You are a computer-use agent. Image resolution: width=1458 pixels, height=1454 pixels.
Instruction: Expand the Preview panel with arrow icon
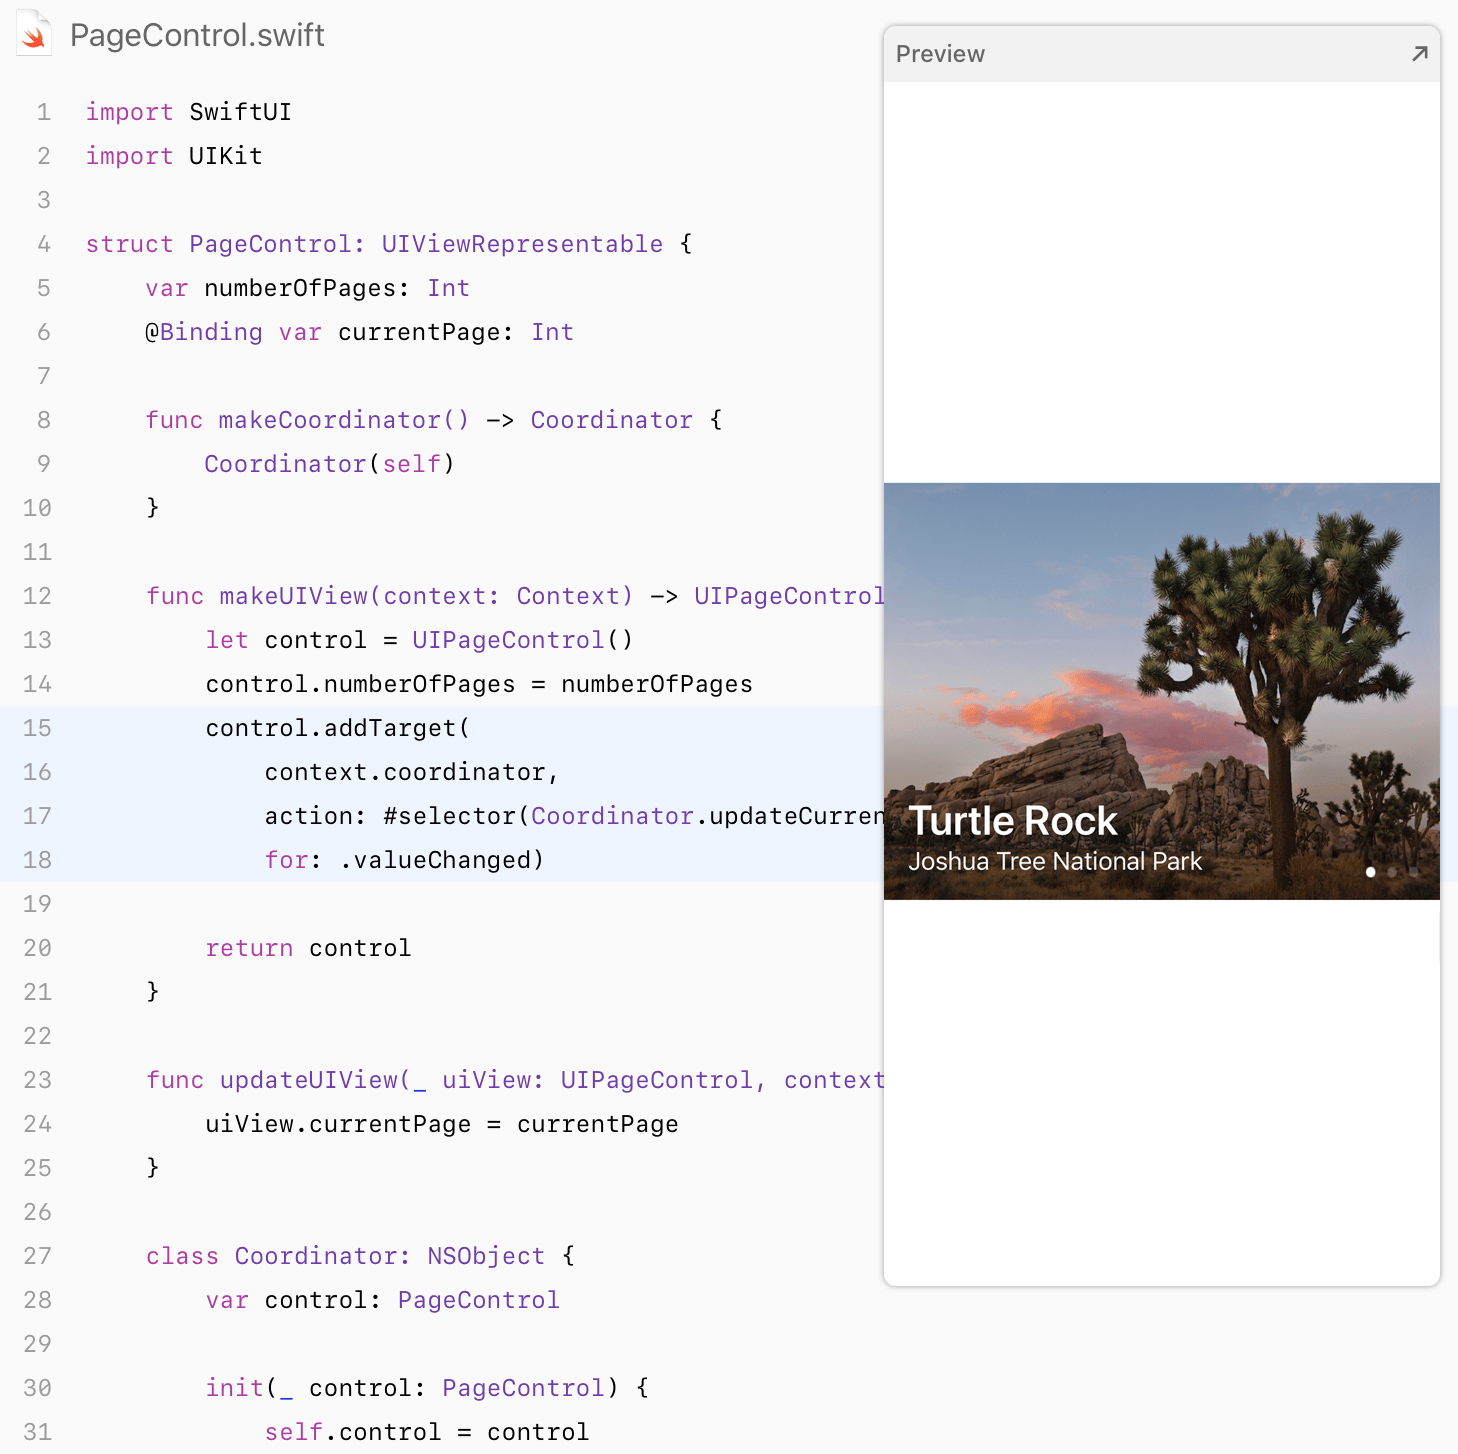tap(1419, 54)
